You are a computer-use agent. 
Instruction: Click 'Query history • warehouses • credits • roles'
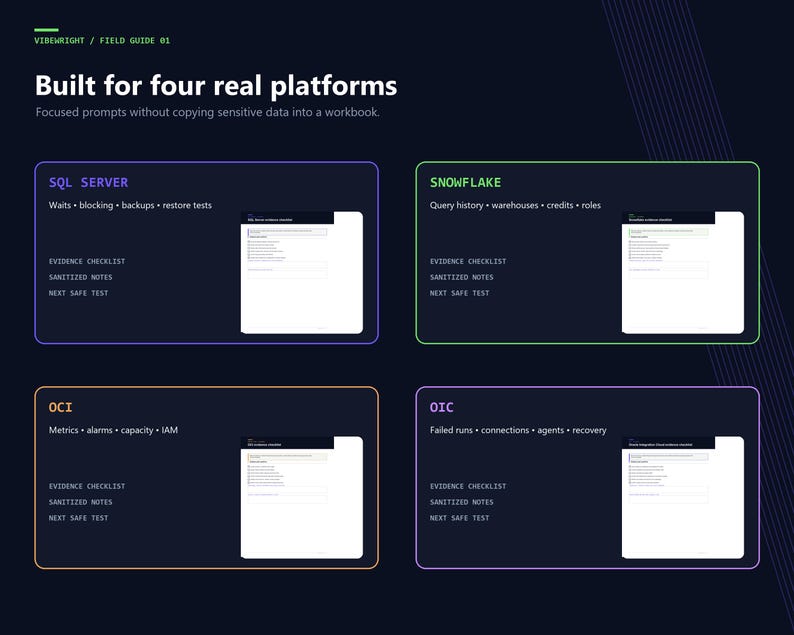point(515,205)
